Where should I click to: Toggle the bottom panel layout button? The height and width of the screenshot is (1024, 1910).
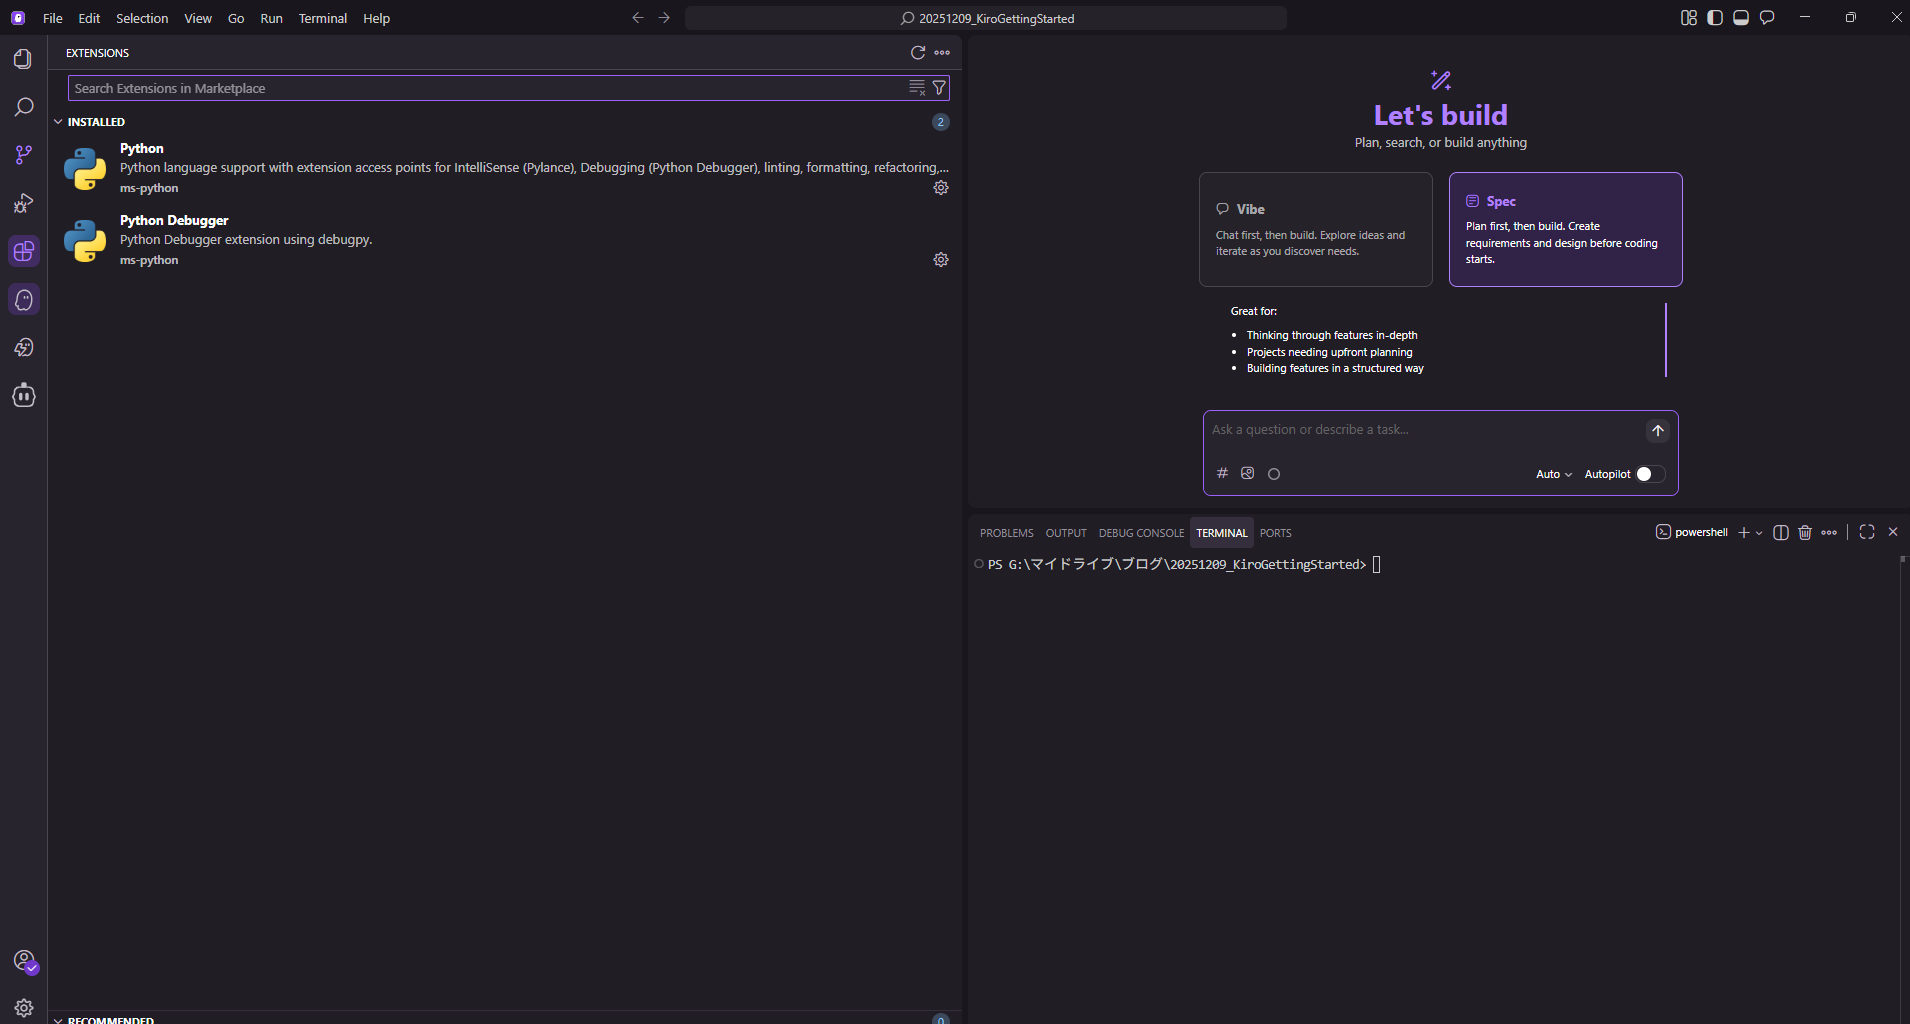[x=1741, y=18]
